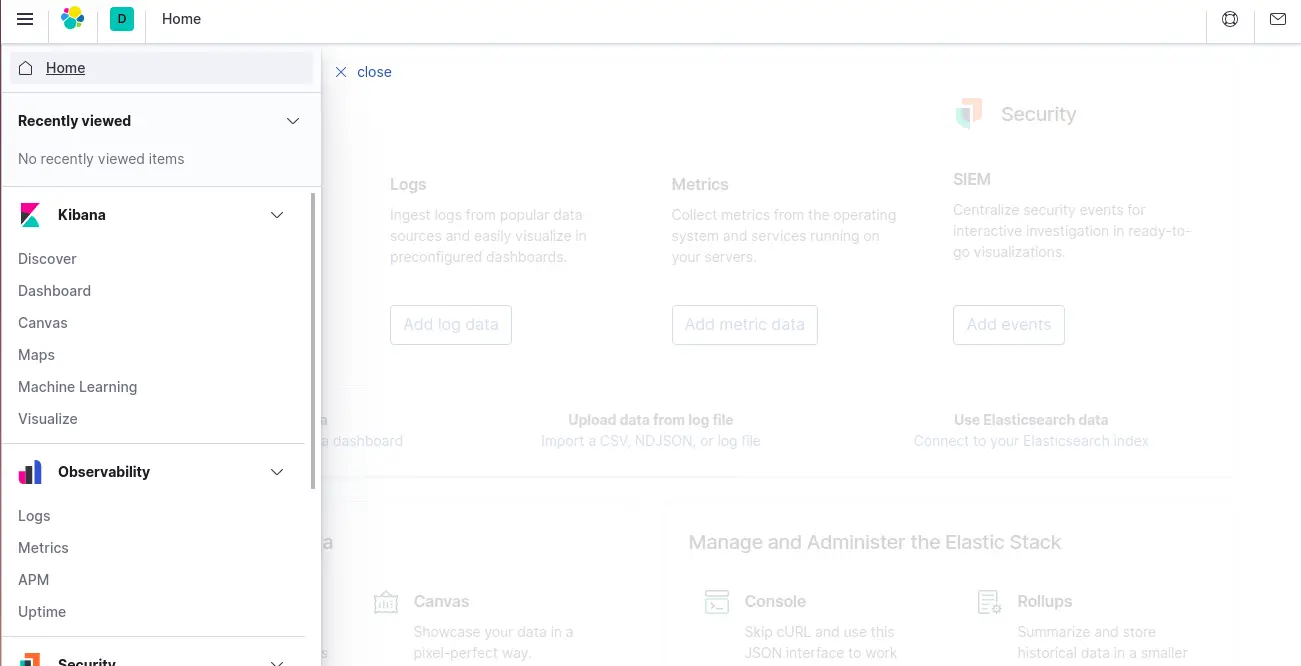
Task: Click the Security shield logo in sidebar
Action: point(30,660)
